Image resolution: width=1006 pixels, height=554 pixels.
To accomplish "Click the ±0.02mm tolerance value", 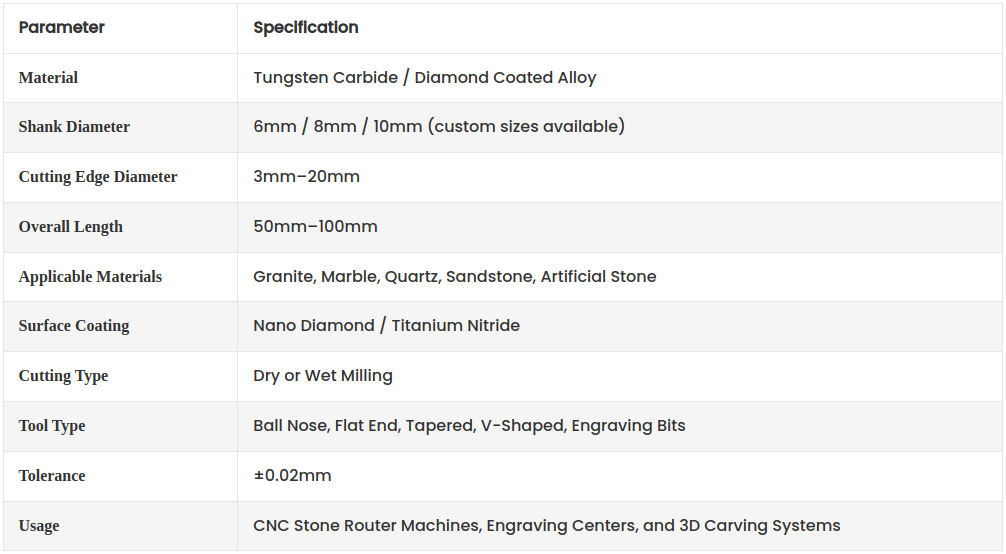I will 292,476.
